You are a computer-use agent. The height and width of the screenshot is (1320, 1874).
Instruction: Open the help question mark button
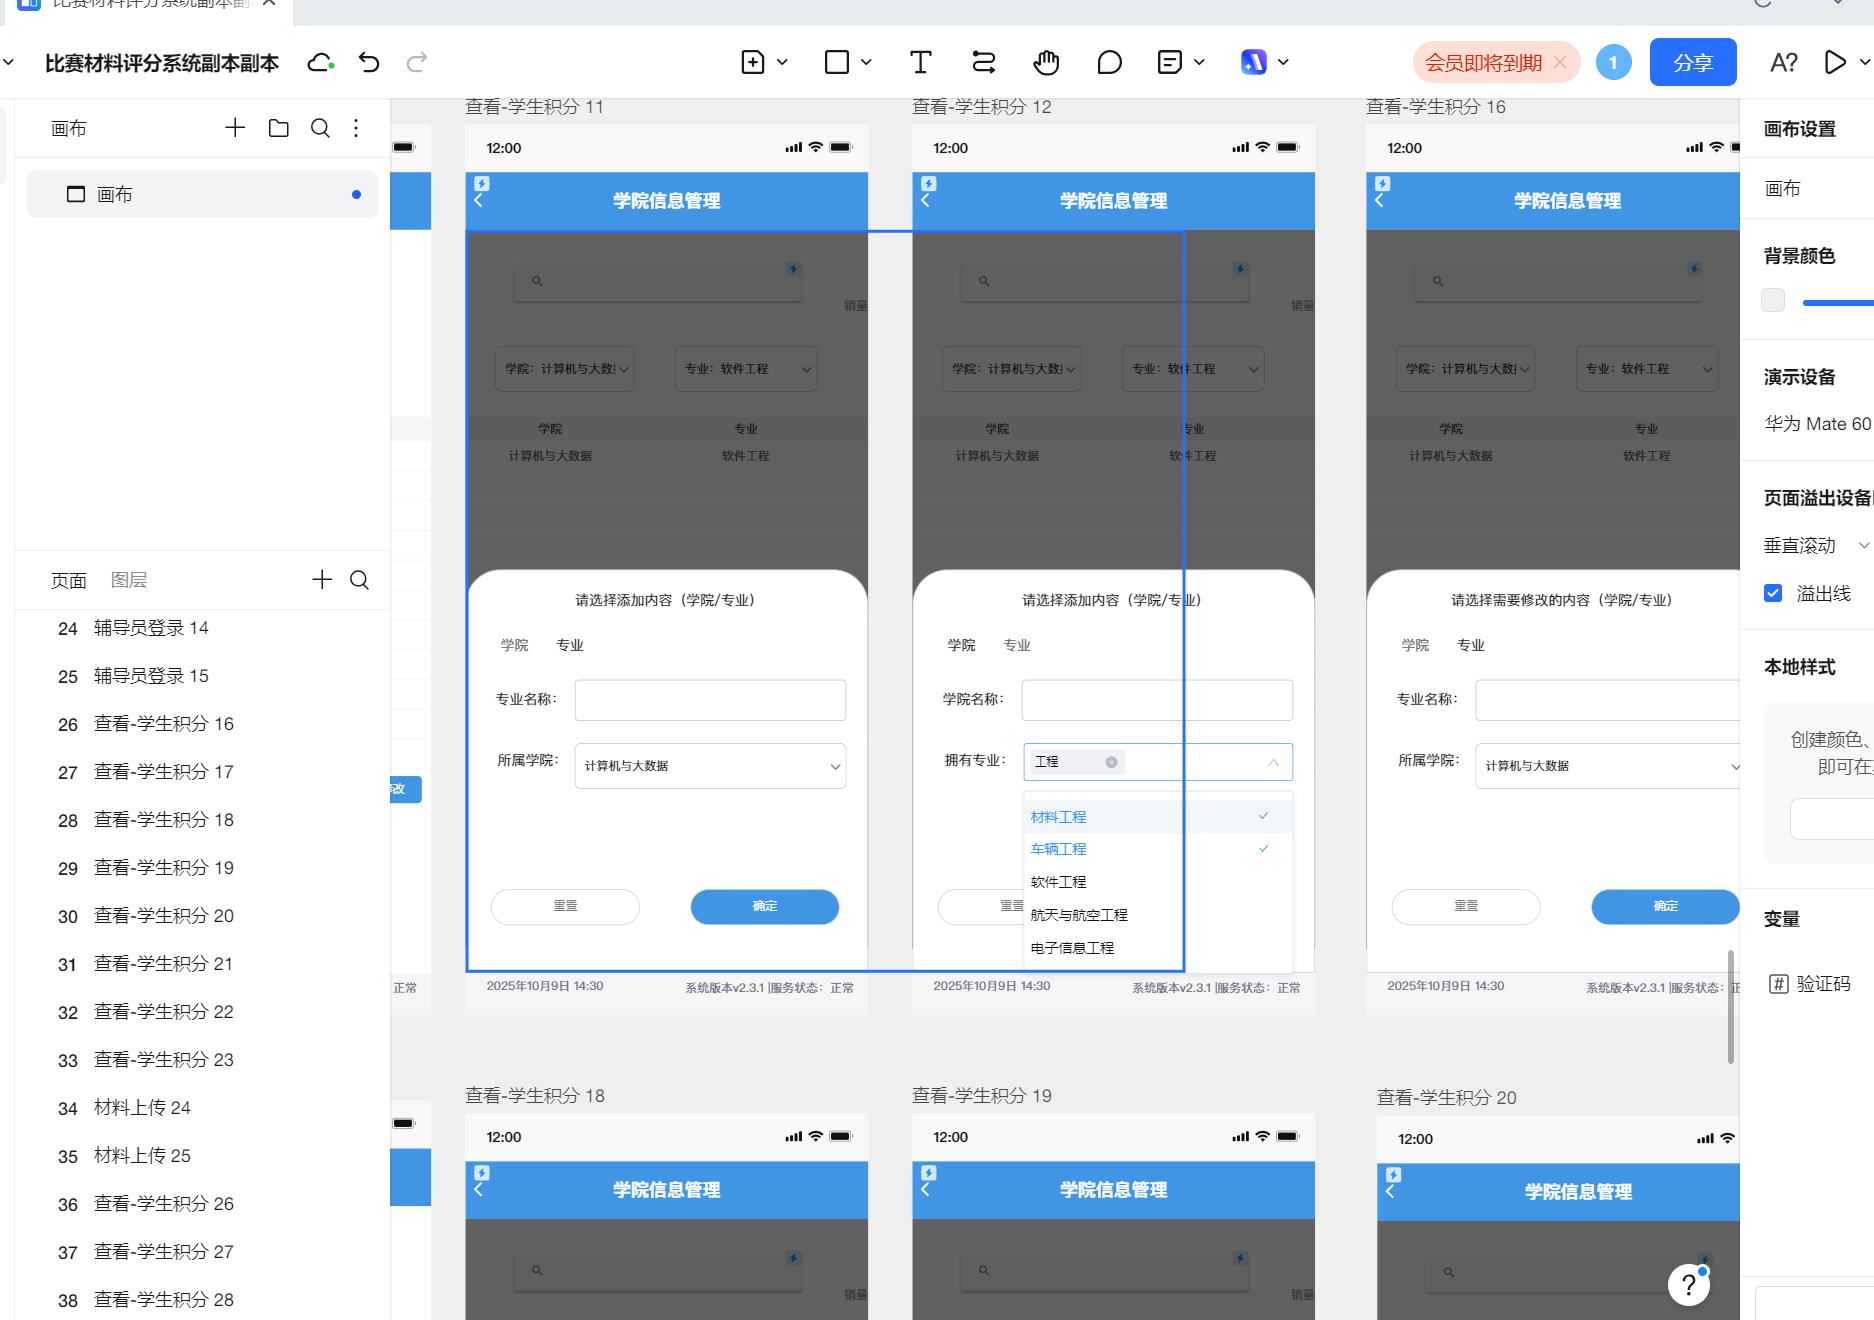pyautogui.click(x=1689, y=1284)
